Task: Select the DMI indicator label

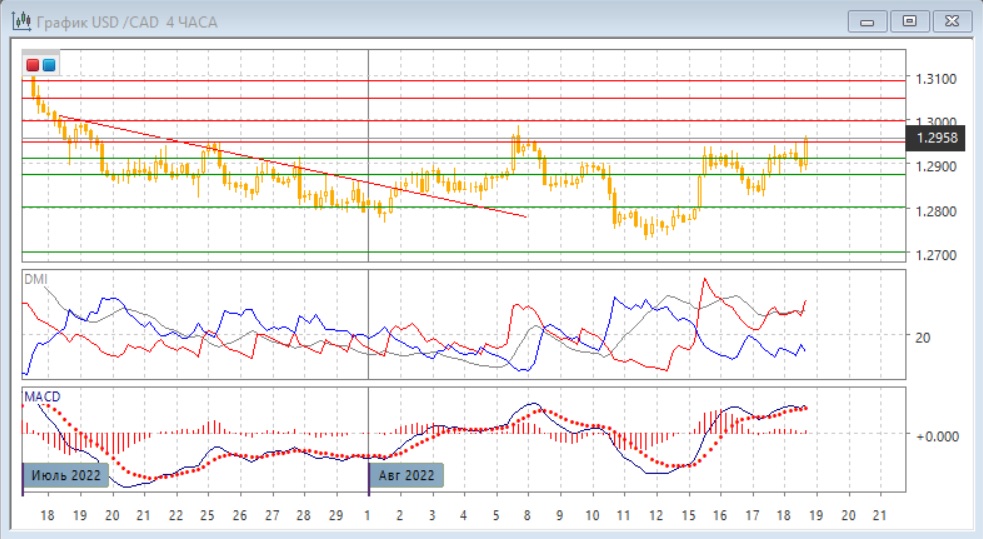Action: [35, 278]
